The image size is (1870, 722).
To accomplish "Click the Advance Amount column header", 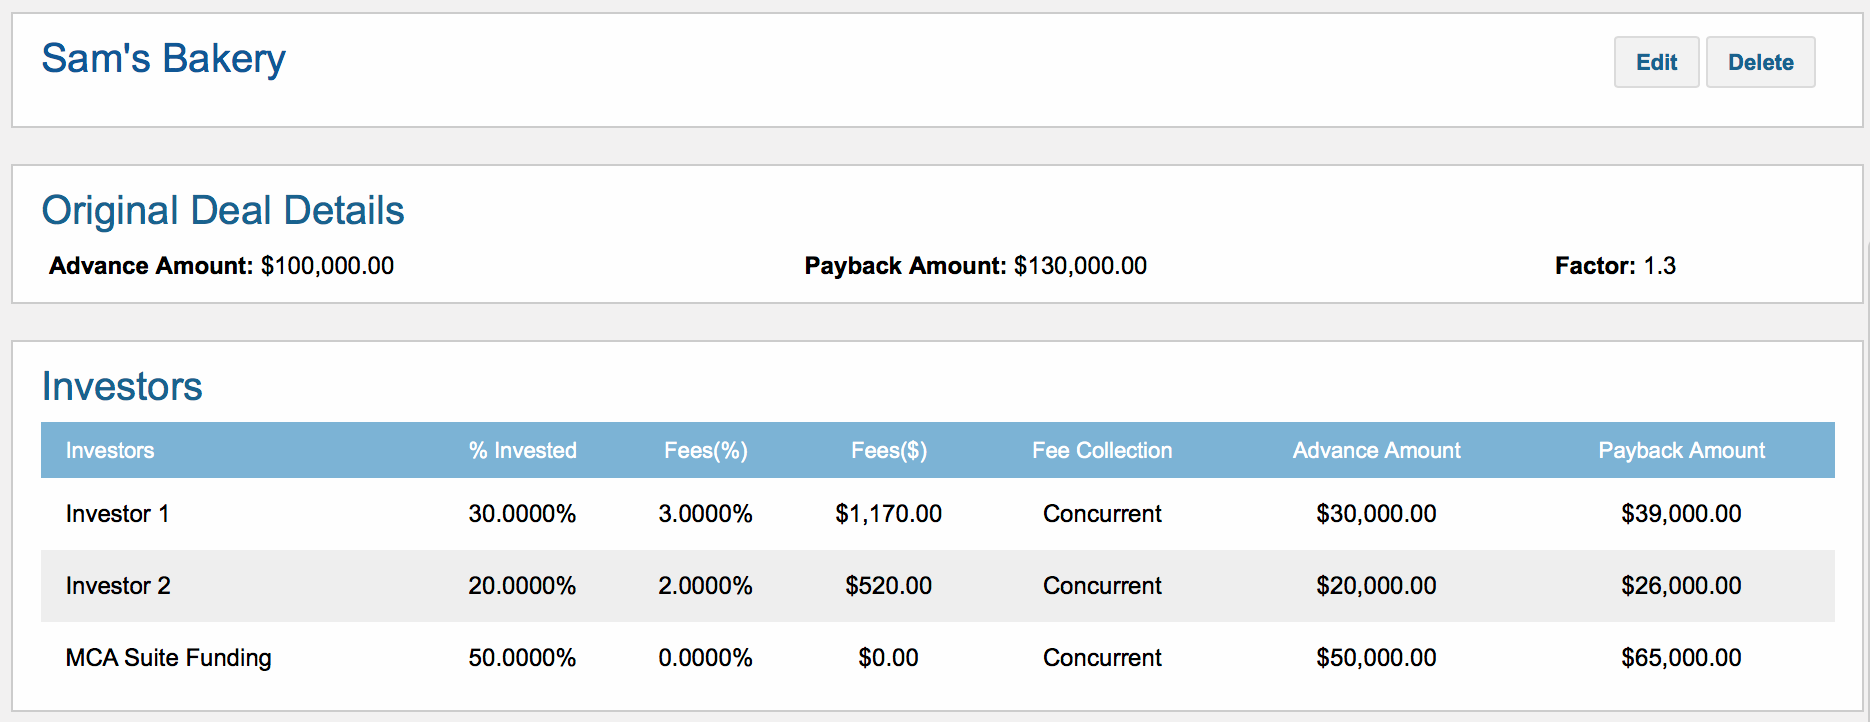I will (1377, 451).
